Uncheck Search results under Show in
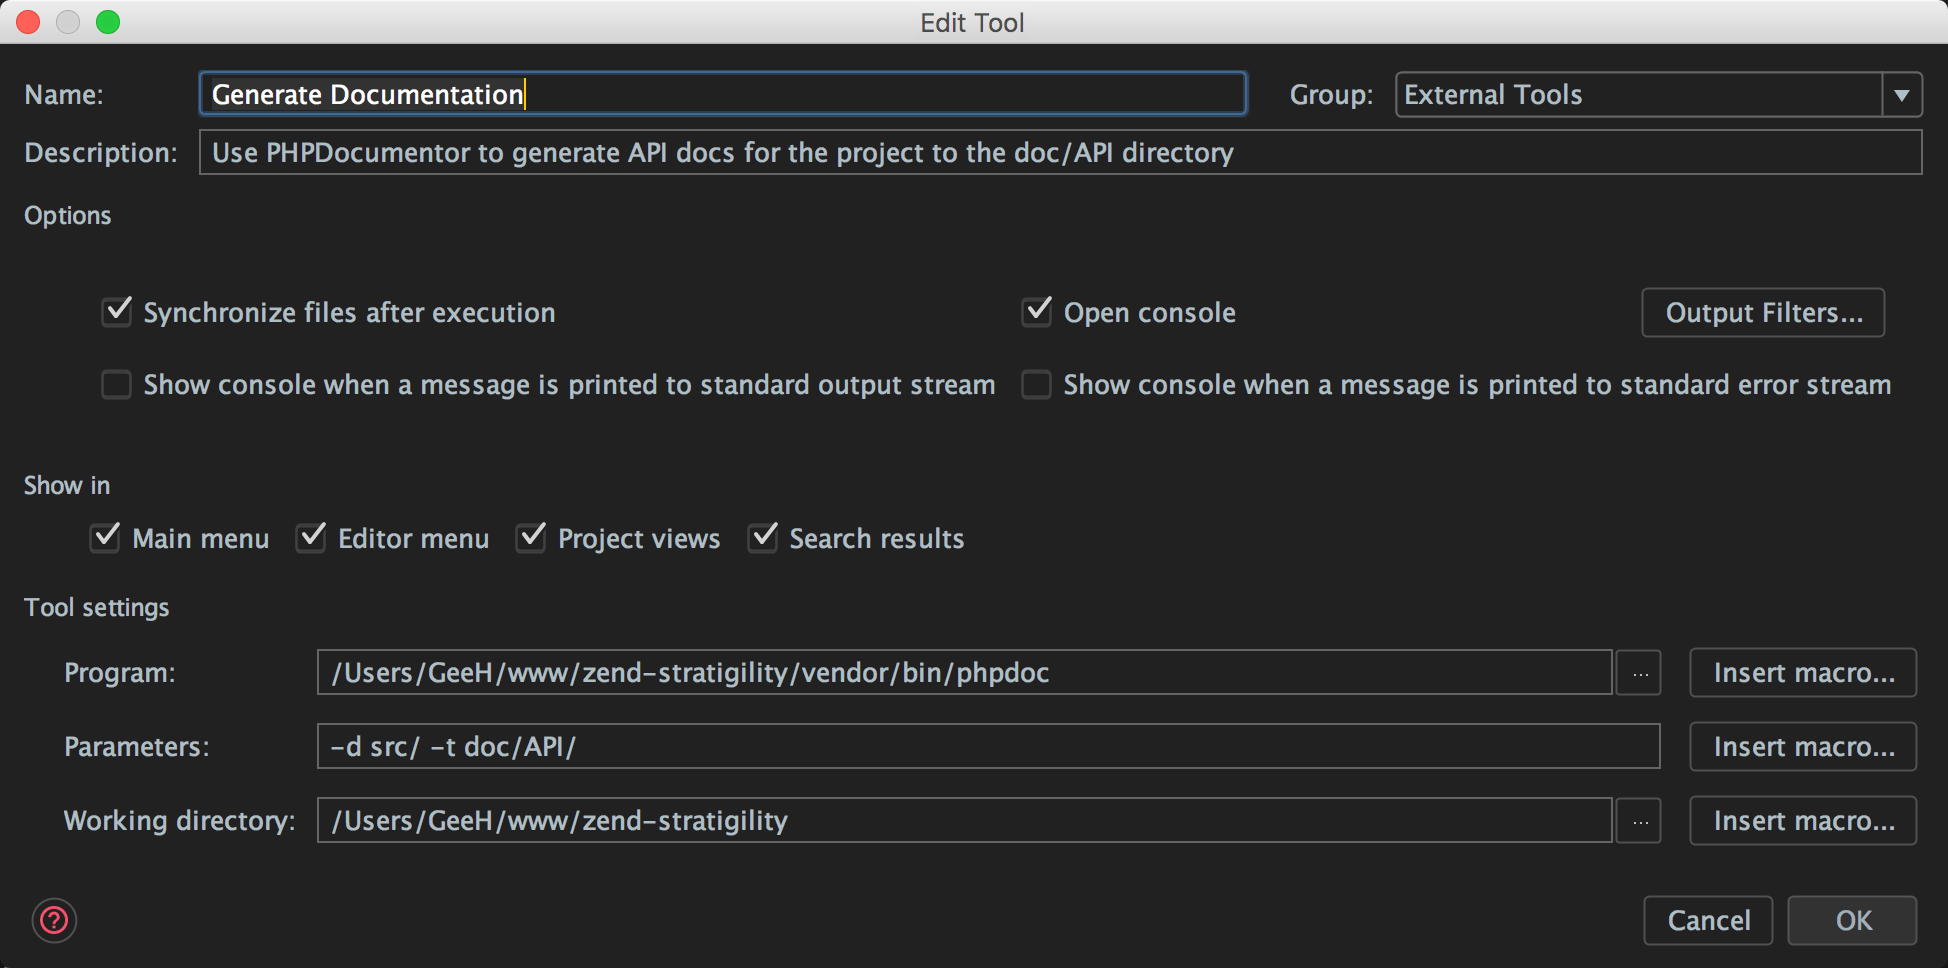The width and height of the screenshot is (1948, 968). pos(762,538)
